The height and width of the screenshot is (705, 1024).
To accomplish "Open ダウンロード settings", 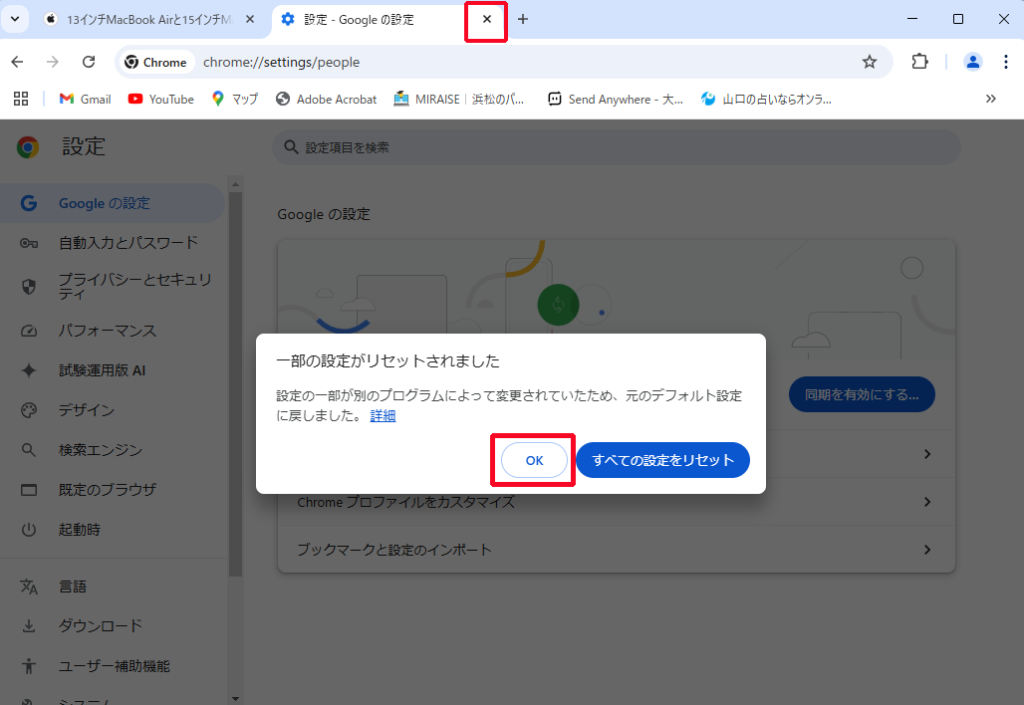I will [x=112, y=626].
